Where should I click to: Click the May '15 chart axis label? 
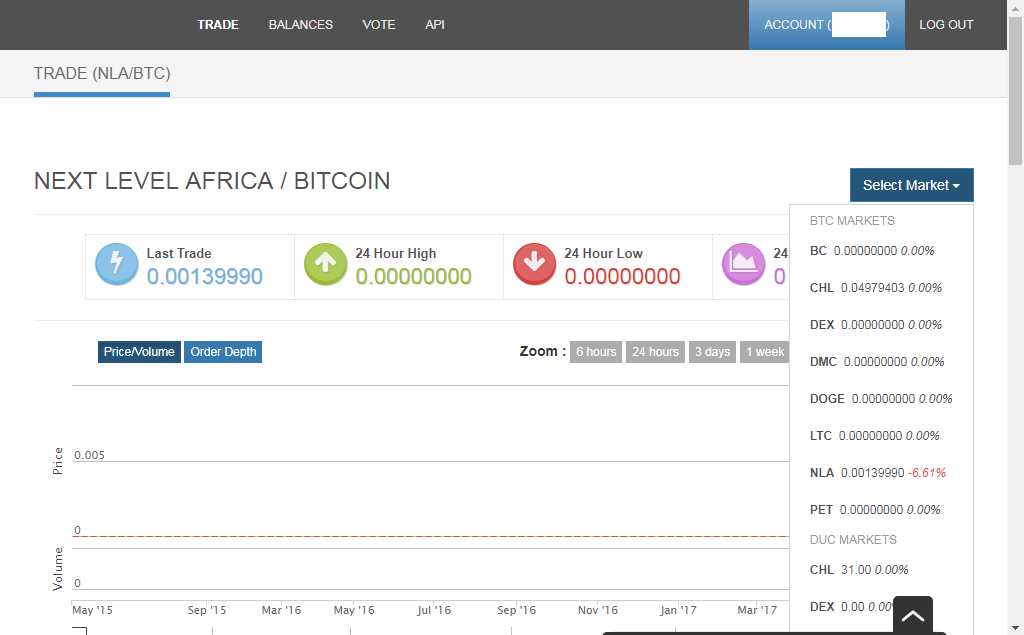[92, 610]
